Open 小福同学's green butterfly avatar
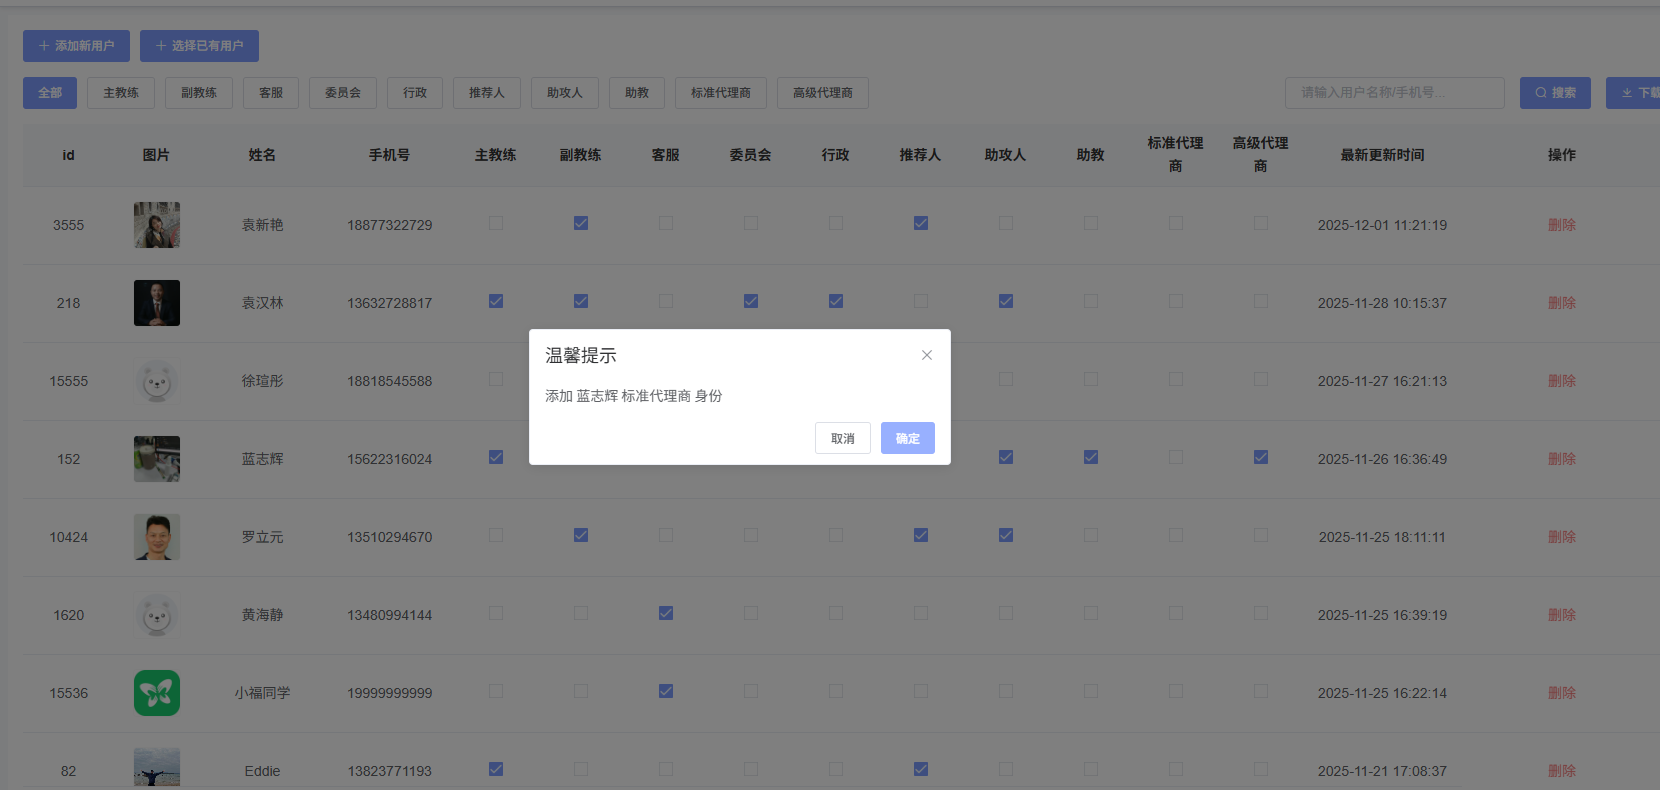This screenshot has width=1660, height=790. [x=157, y=693]
